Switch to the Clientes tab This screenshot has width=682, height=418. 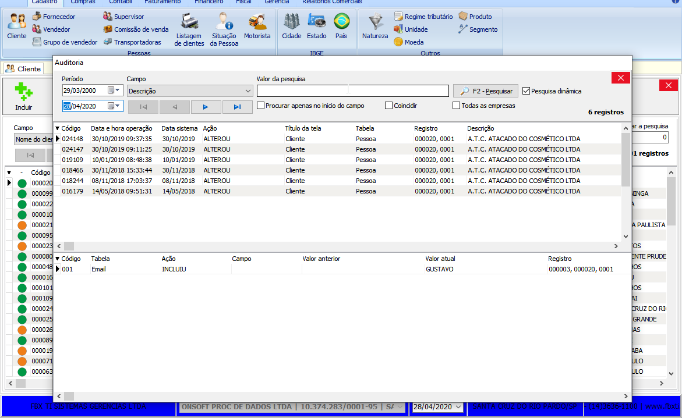[x=24, y=69]
